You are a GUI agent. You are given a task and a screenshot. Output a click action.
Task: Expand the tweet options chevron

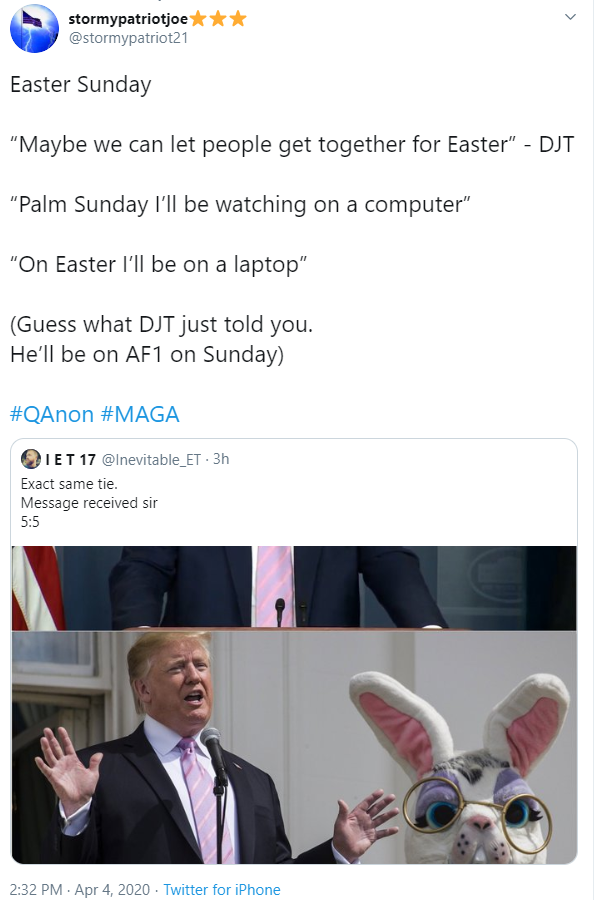pos(571,18)
